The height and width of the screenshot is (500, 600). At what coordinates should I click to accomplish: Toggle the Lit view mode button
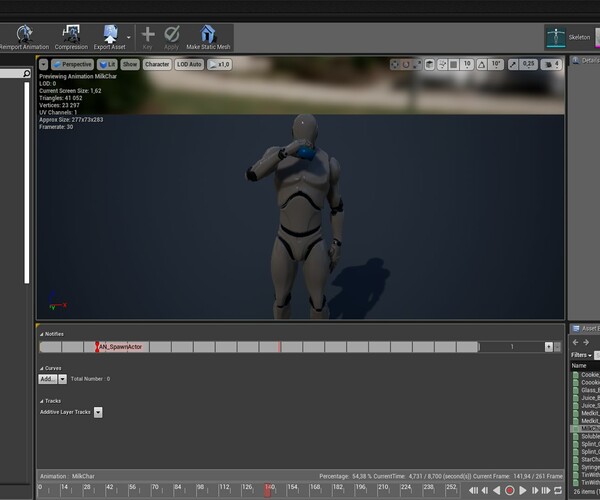106,64
